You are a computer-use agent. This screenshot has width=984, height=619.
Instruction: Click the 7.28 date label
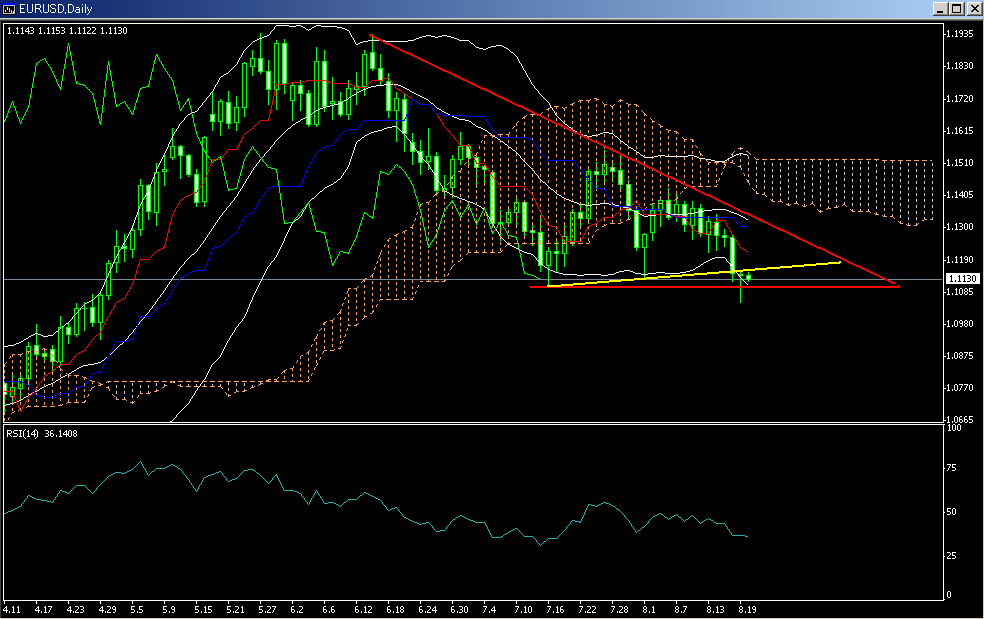(x=619, y=610)
